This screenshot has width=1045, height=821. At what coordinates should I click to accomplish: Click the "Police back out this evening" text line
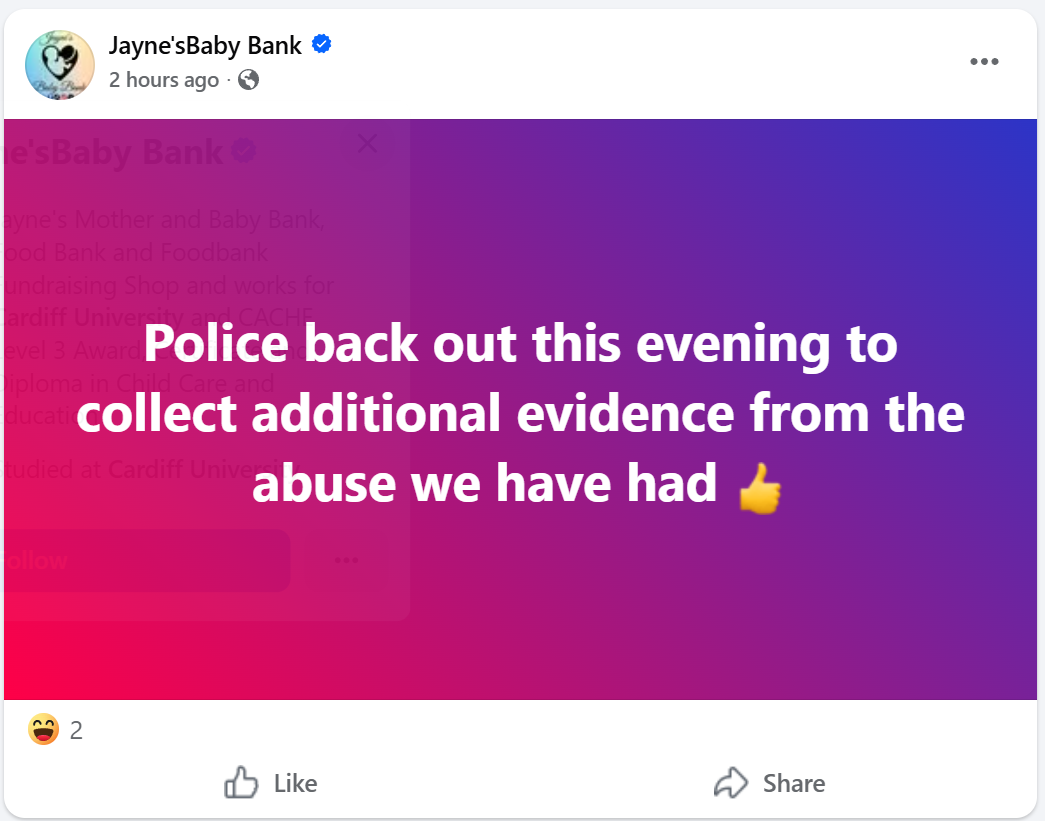pos(520,345)
